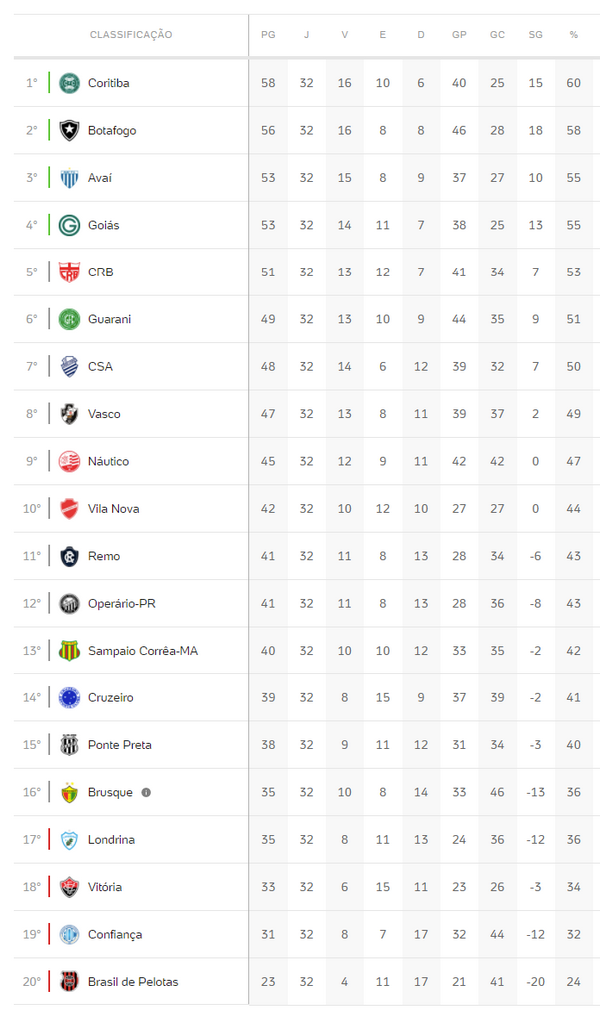This screenshot has width=600, height=1017.
Task: Click the Londrina team name
Action: (x=111, y=840)
